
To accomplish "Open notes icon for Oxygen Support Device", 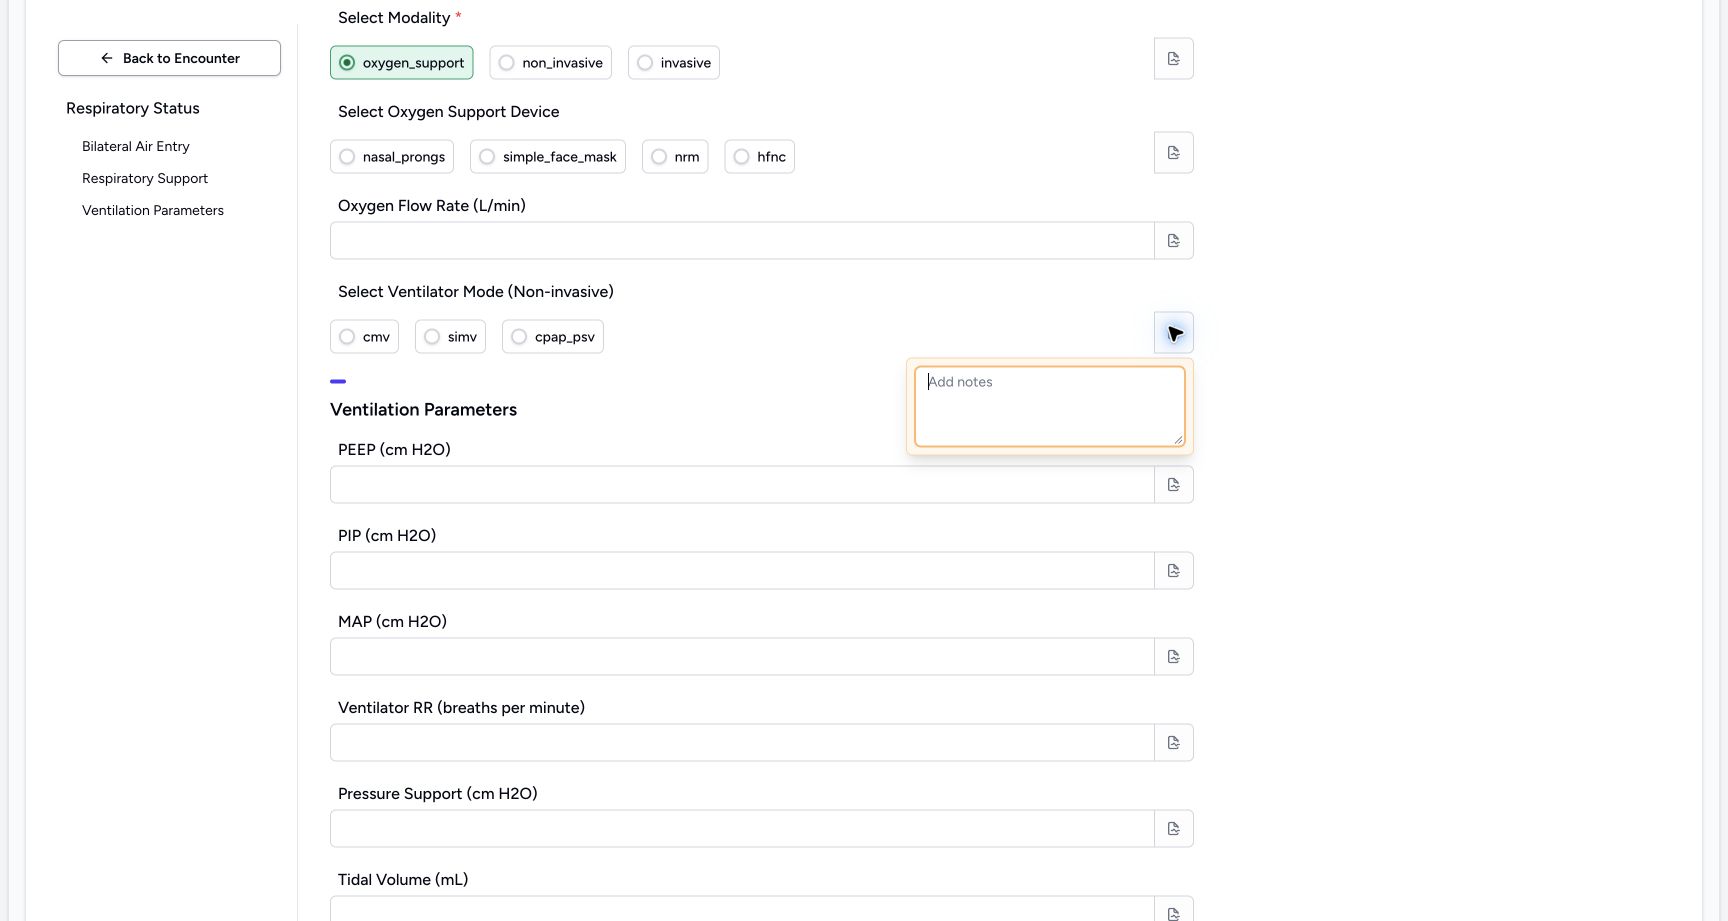I will click(1173, 153).
